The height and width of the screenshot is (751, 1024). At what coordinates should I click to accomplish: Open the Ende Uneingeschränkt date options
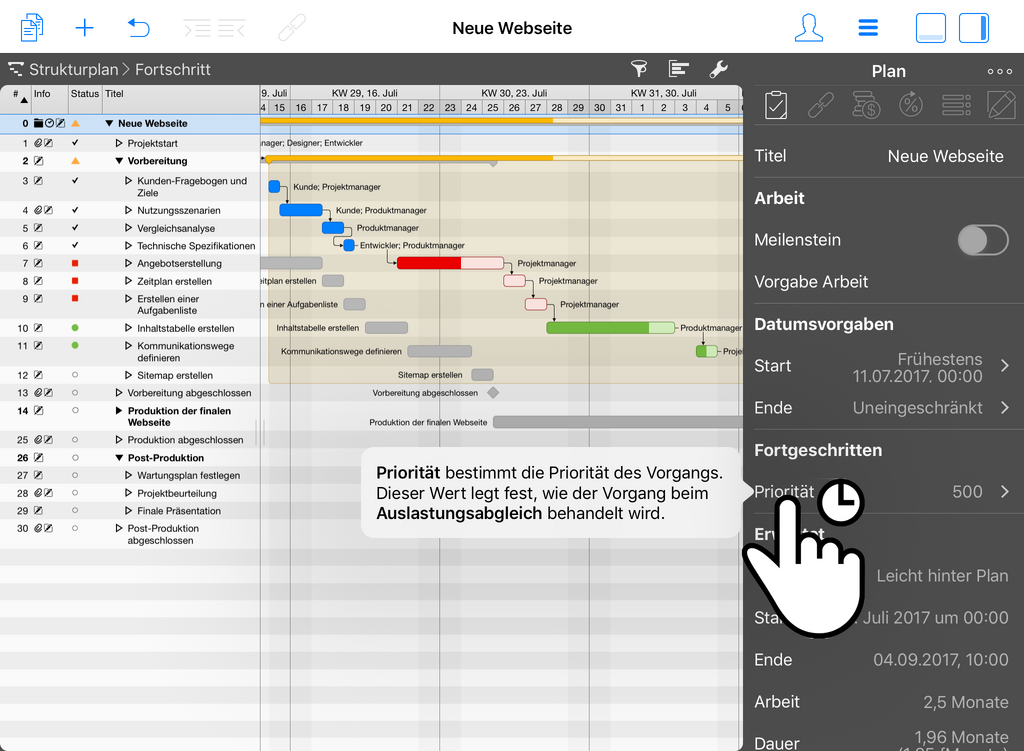click(x=1004, y=408)
